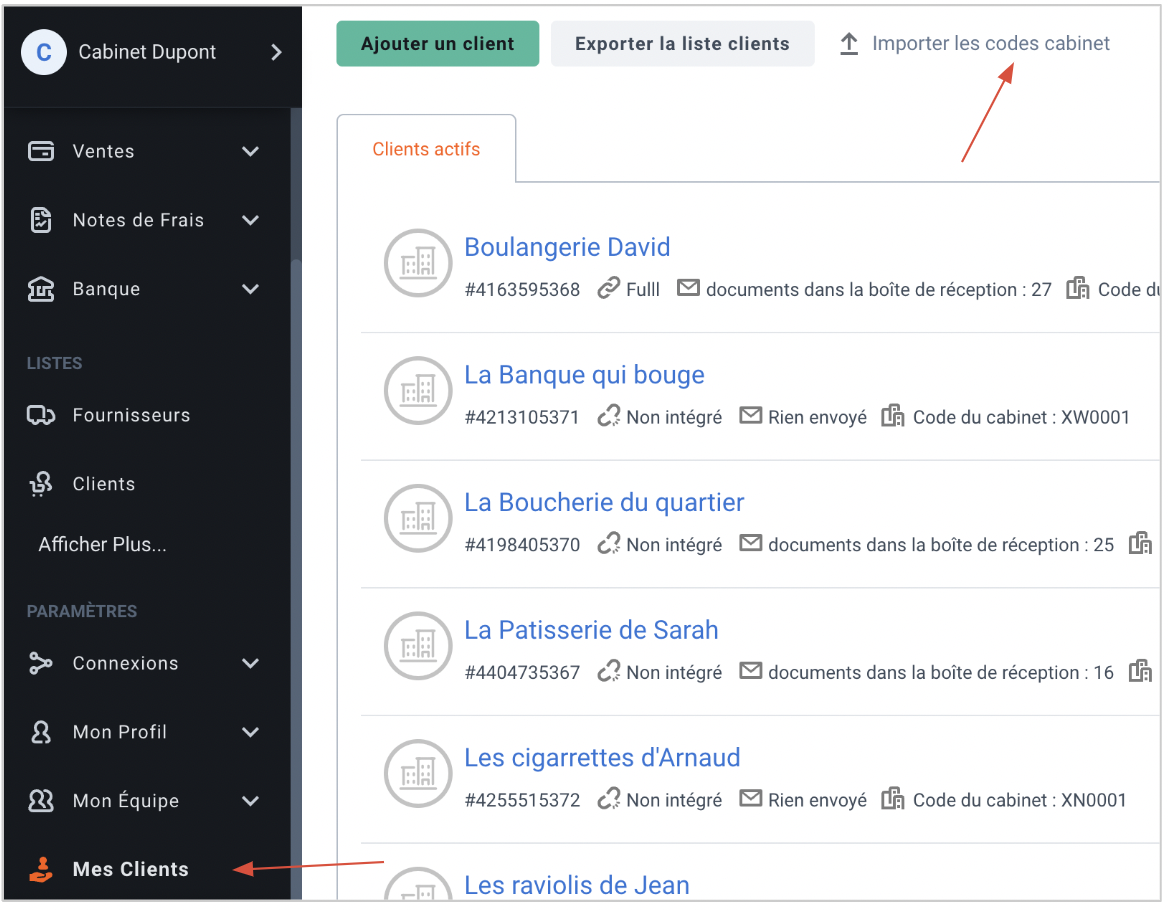Click the Ventes card icon
The width and height of the screenshot is (1168, 910).
pos(41,151)
